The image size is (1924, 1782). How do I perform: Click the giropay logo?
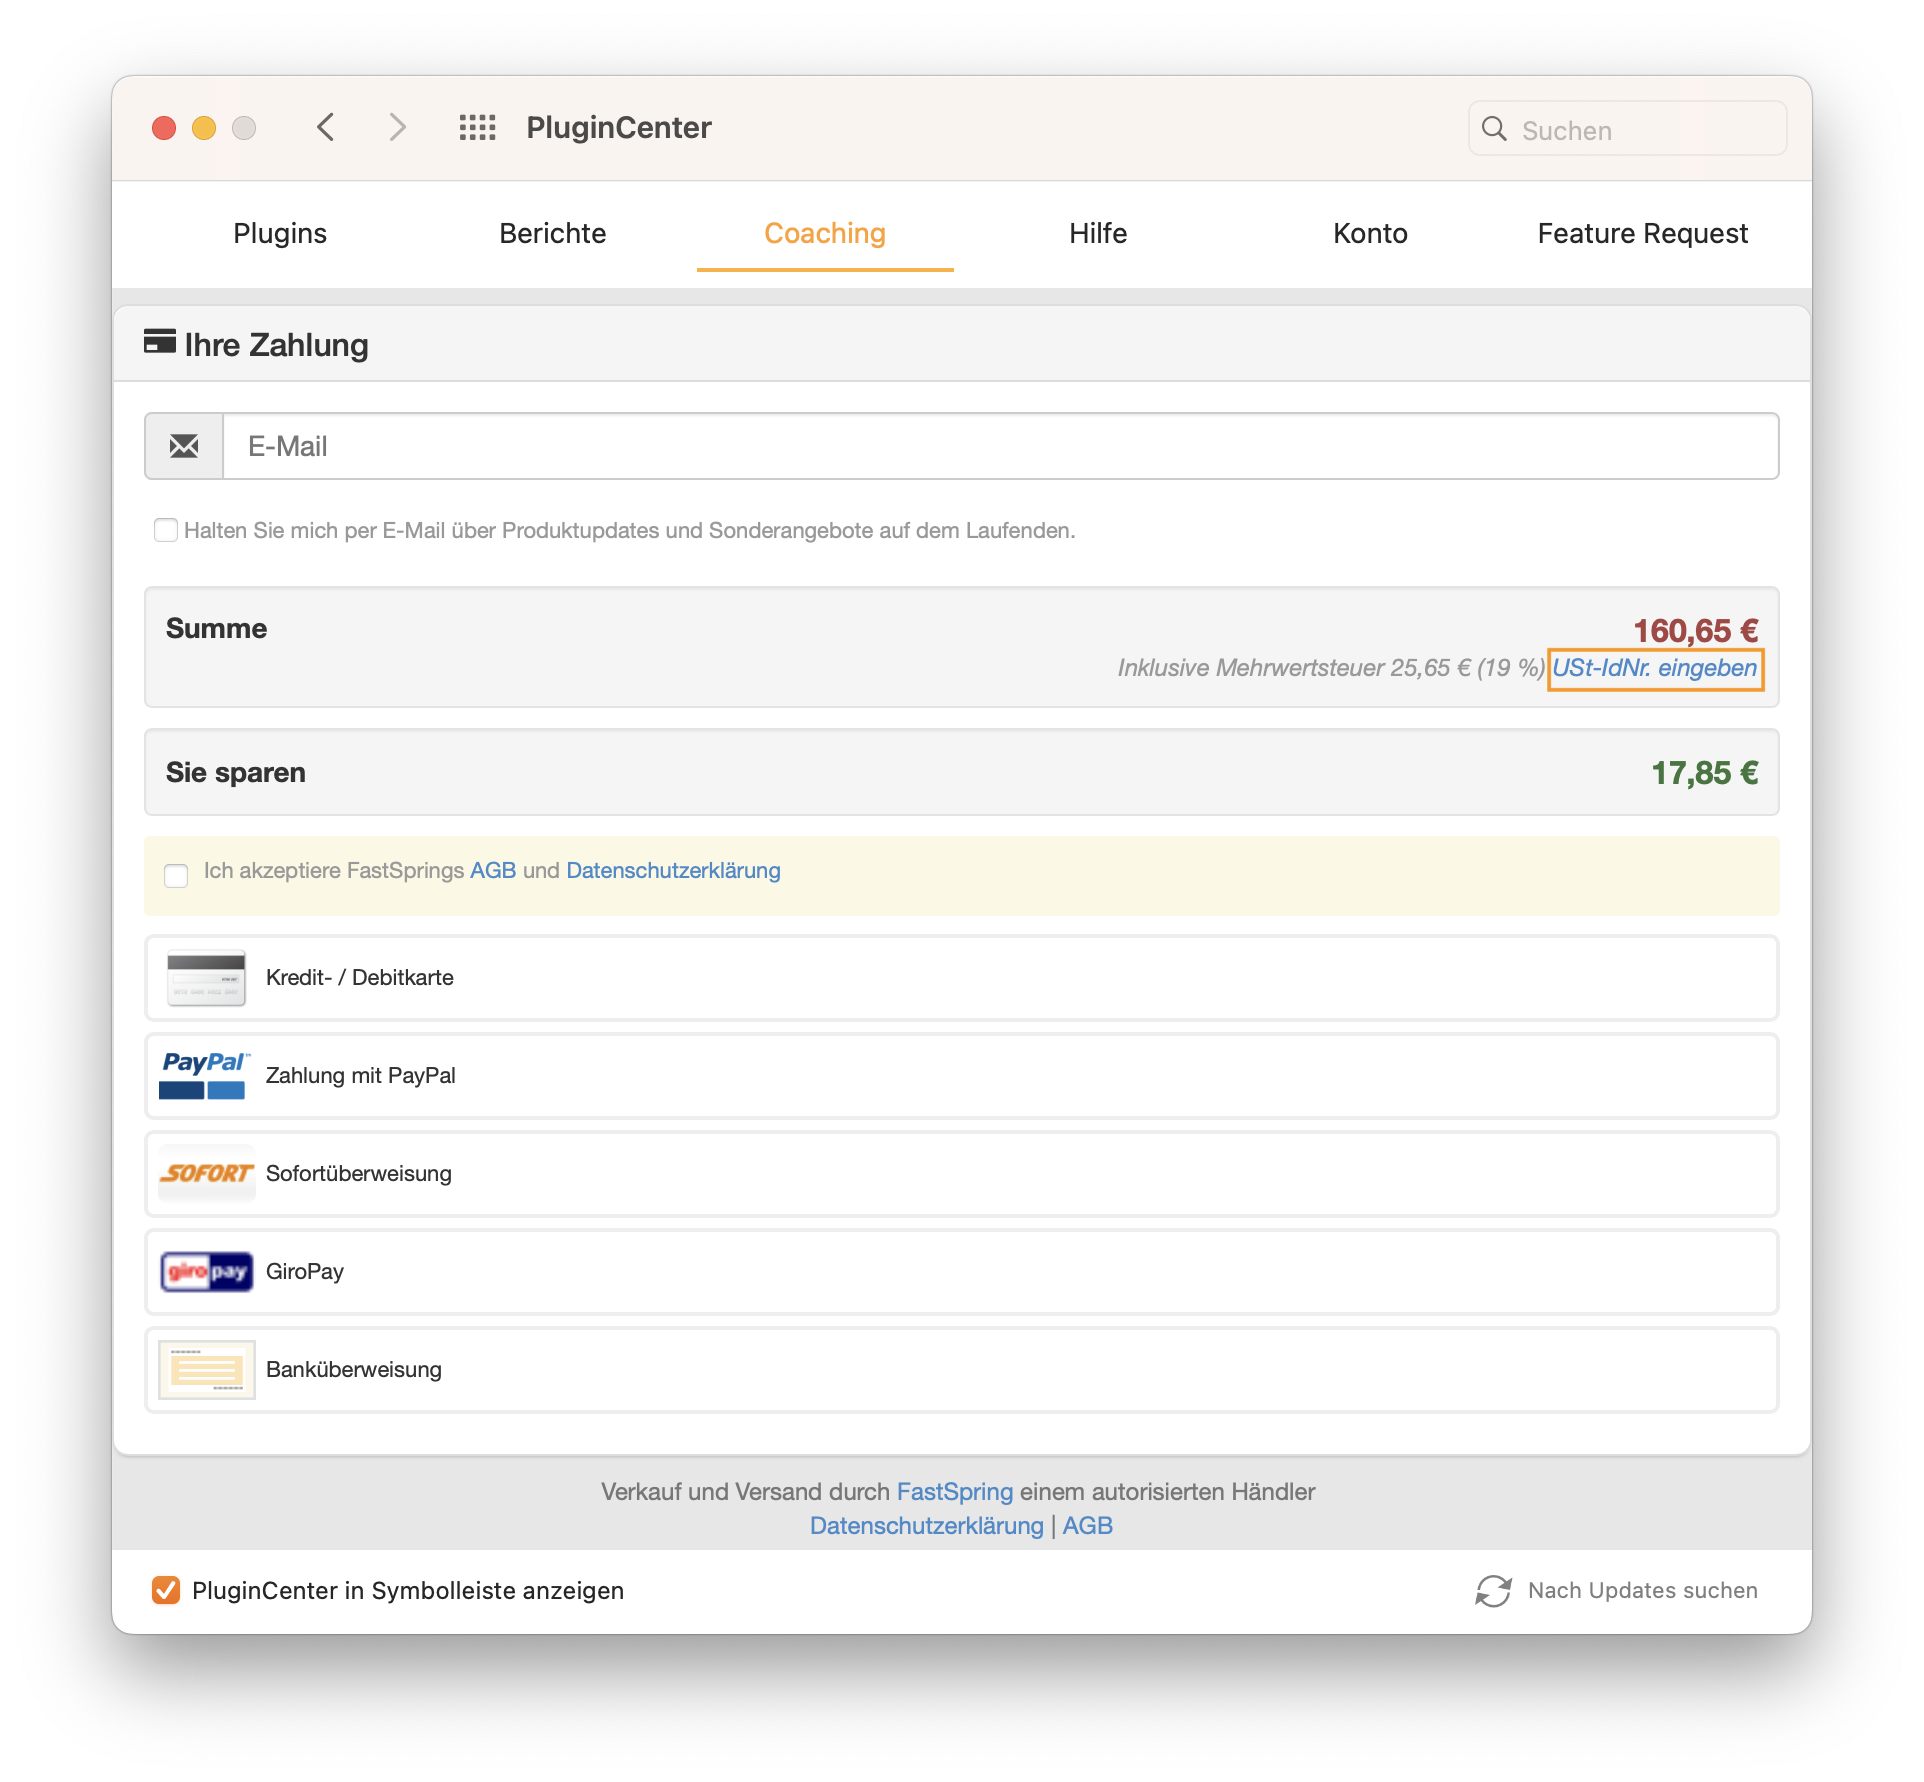pos(206,1271)
